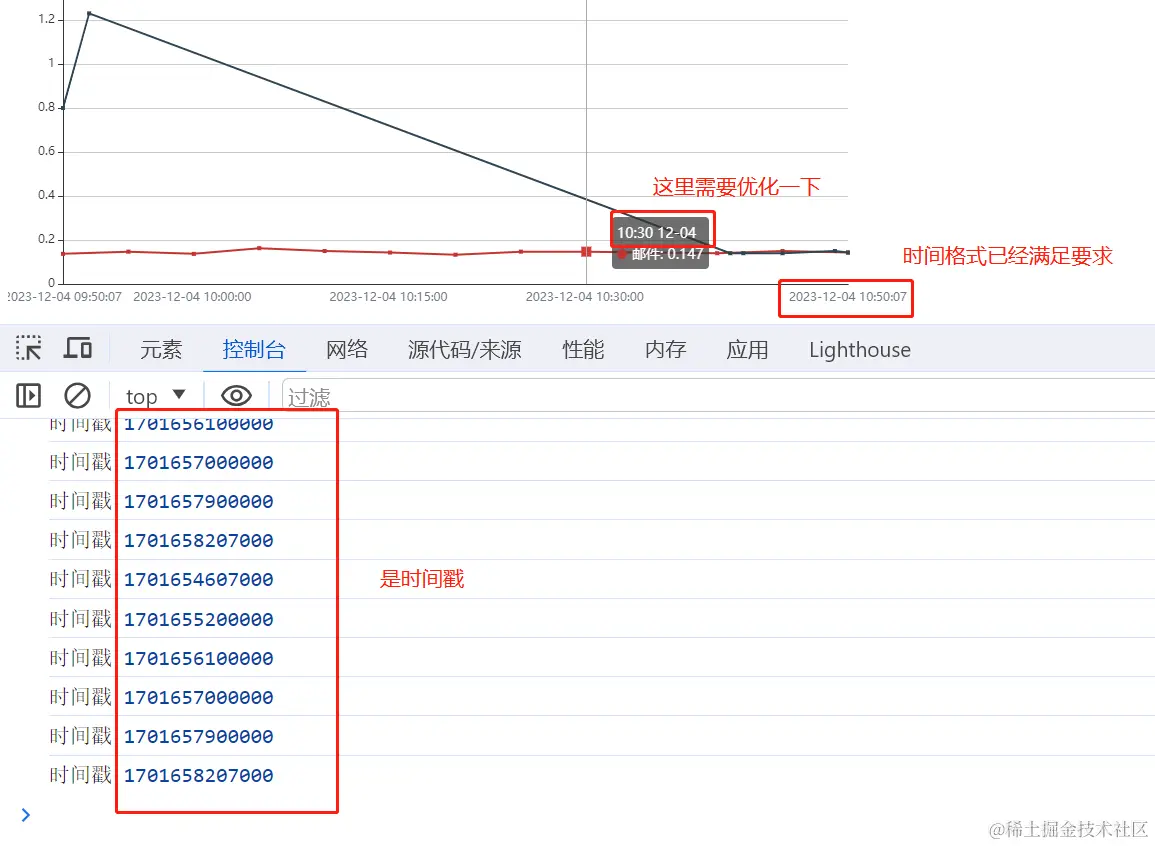Click the 时间戳 label beside 1701654607000
Viewport: 1155px width, 846px height.
[x=81, y=579]
